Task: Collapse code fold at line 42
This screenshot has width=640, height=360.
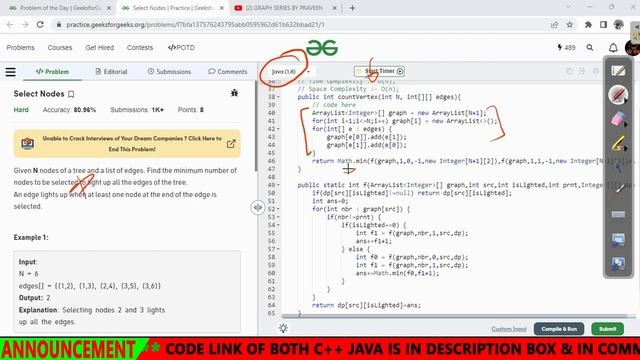Action: coord(278,129)
